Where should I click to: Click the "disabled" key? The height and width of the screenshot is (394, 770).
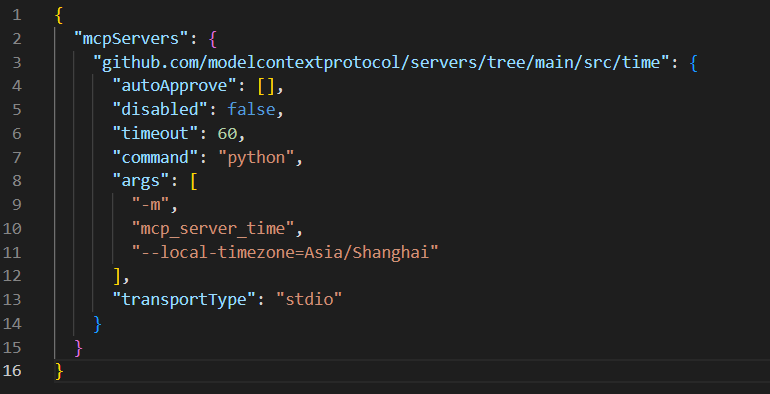(x=161, y=110)
